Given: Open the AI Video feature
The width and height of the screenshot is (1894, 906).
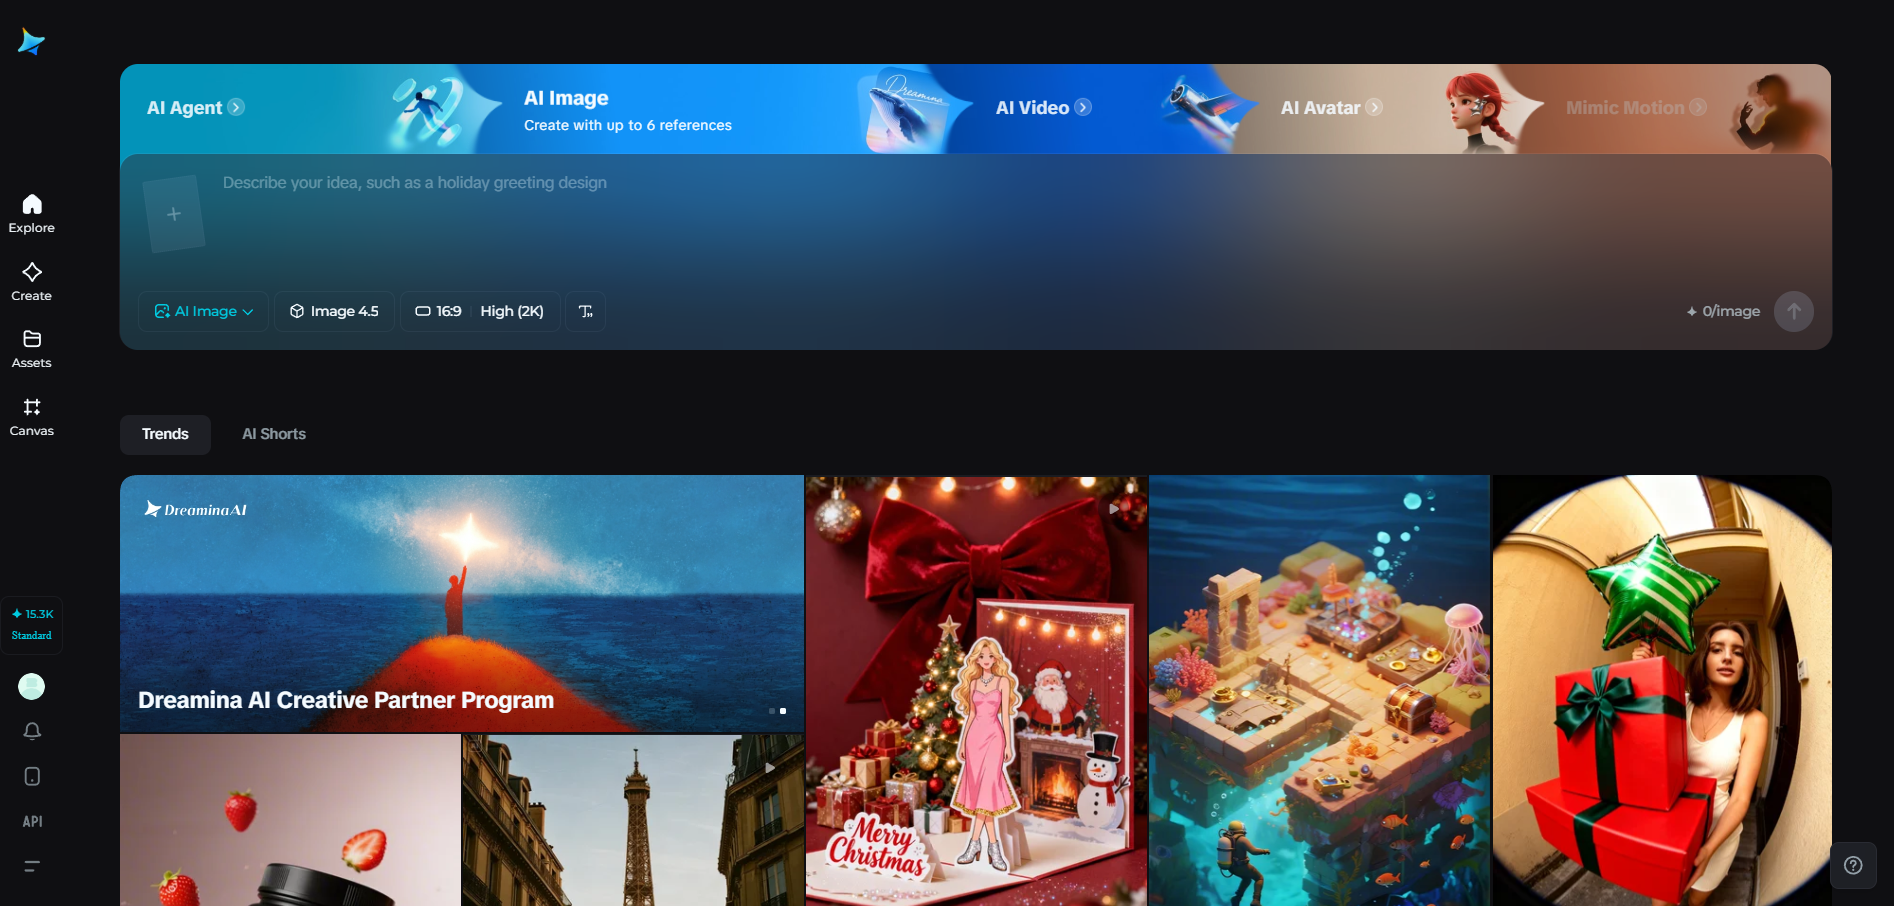Looking at the screenshot, I should tap(1040, 107).
